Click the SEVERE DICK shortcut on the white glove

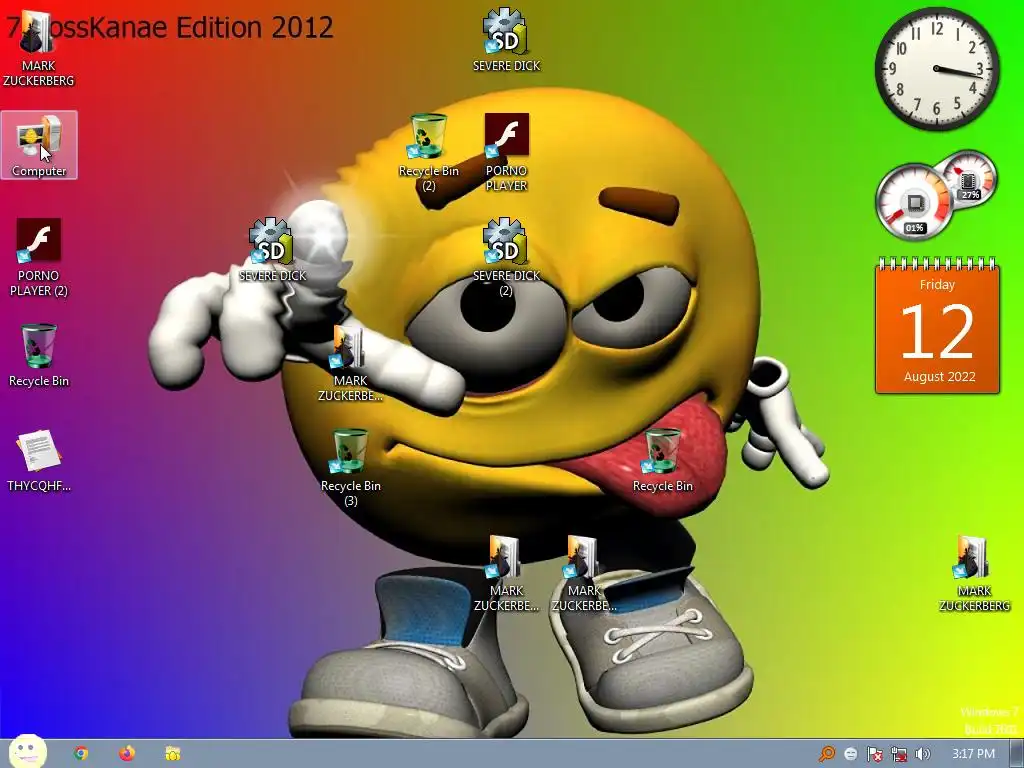click(272, 250)
